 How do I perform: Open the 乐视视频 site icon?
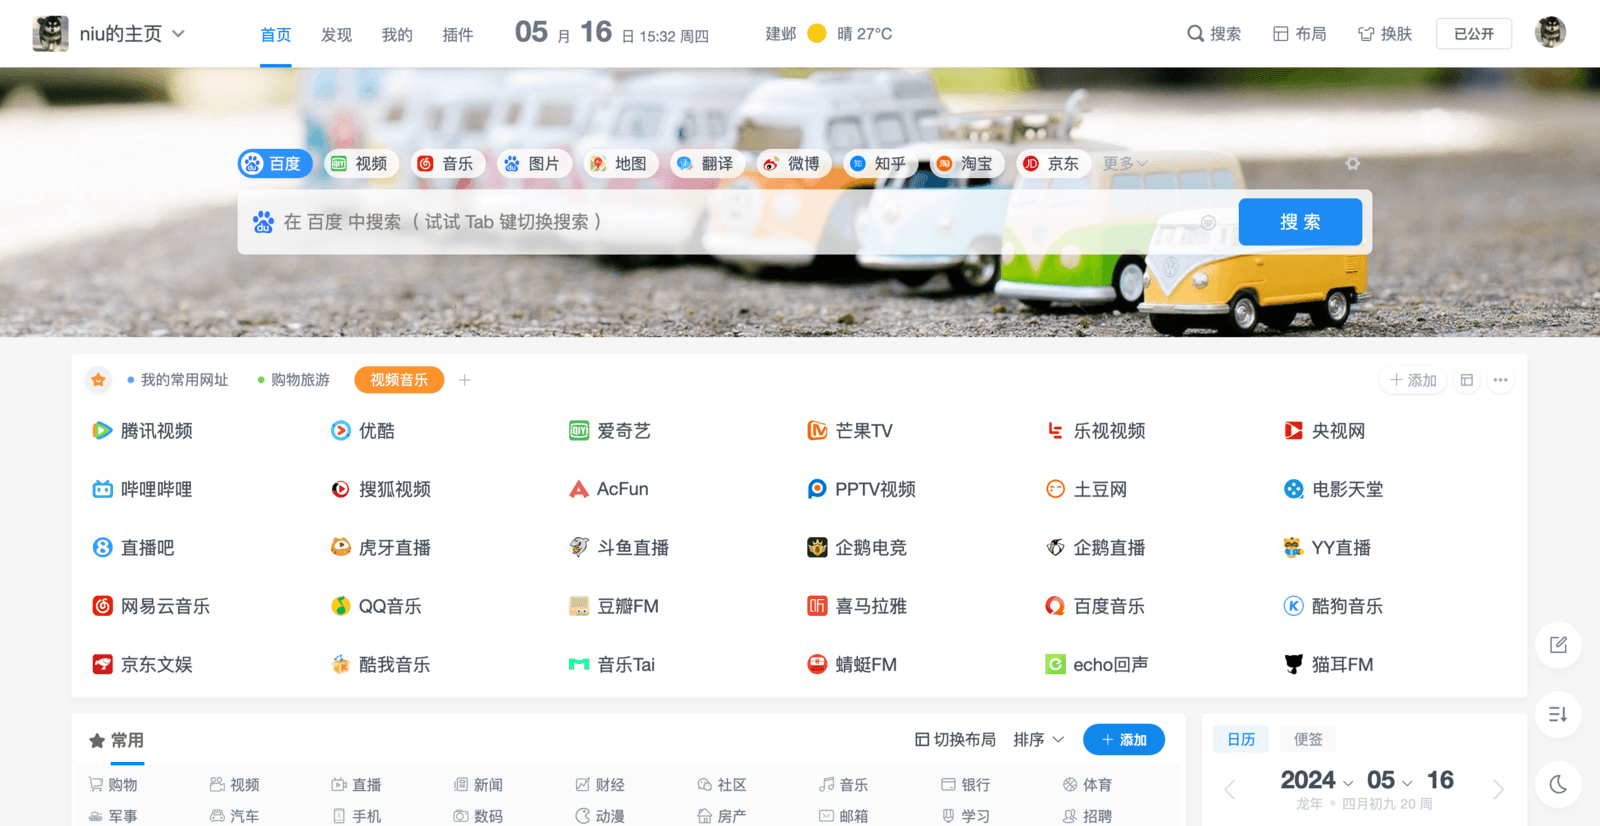coord(1055,431)
